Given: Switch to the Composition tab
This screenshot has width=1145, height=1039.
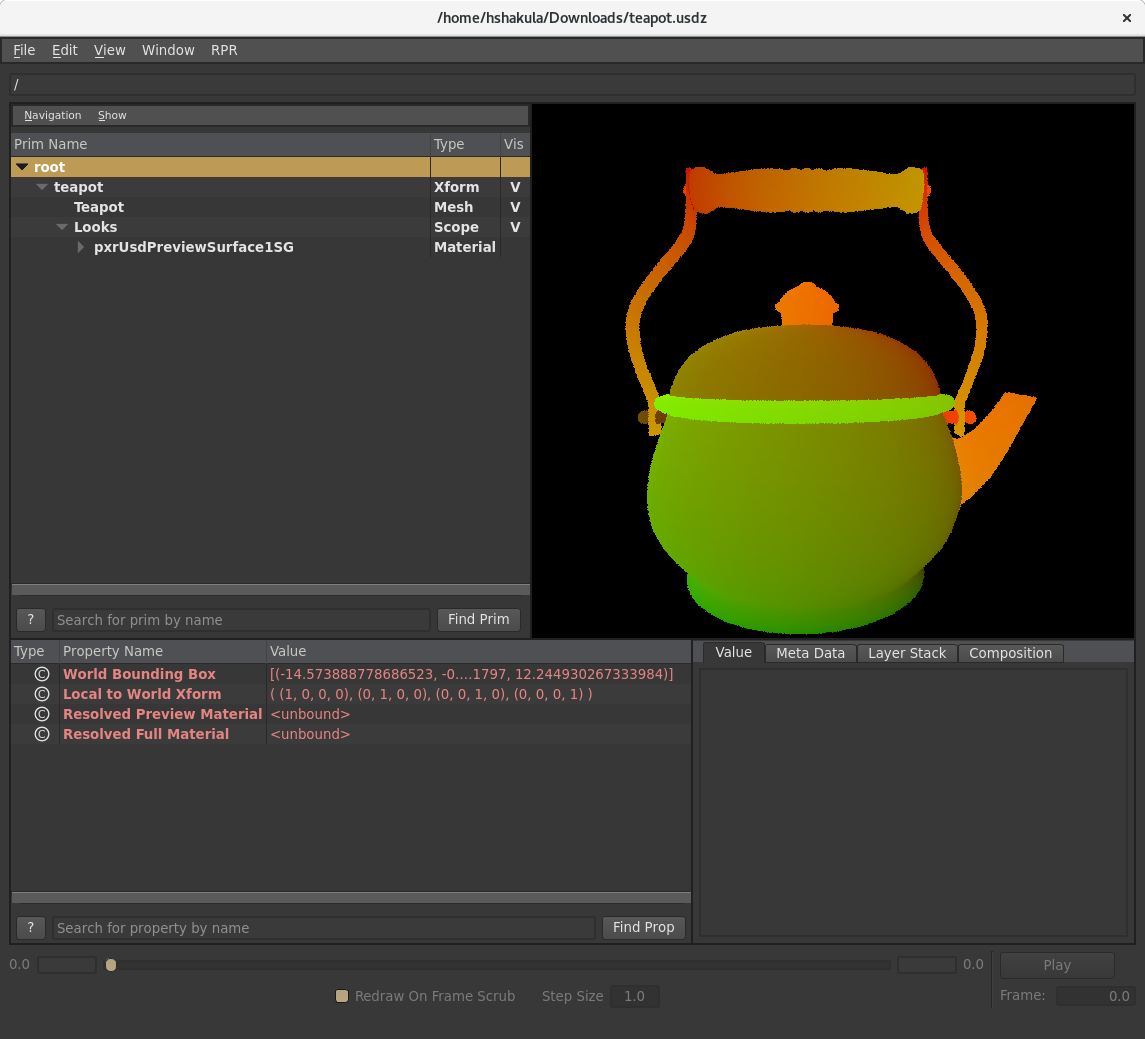Looking at the screenshot, I should tap(1010, 653).
